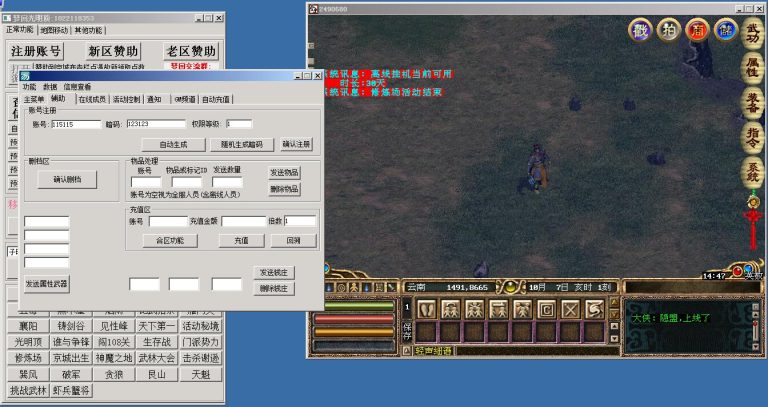This screenshot has height=407, width=768.
Task: Click the red 商 shop round icon
Action: coord(697,30)
